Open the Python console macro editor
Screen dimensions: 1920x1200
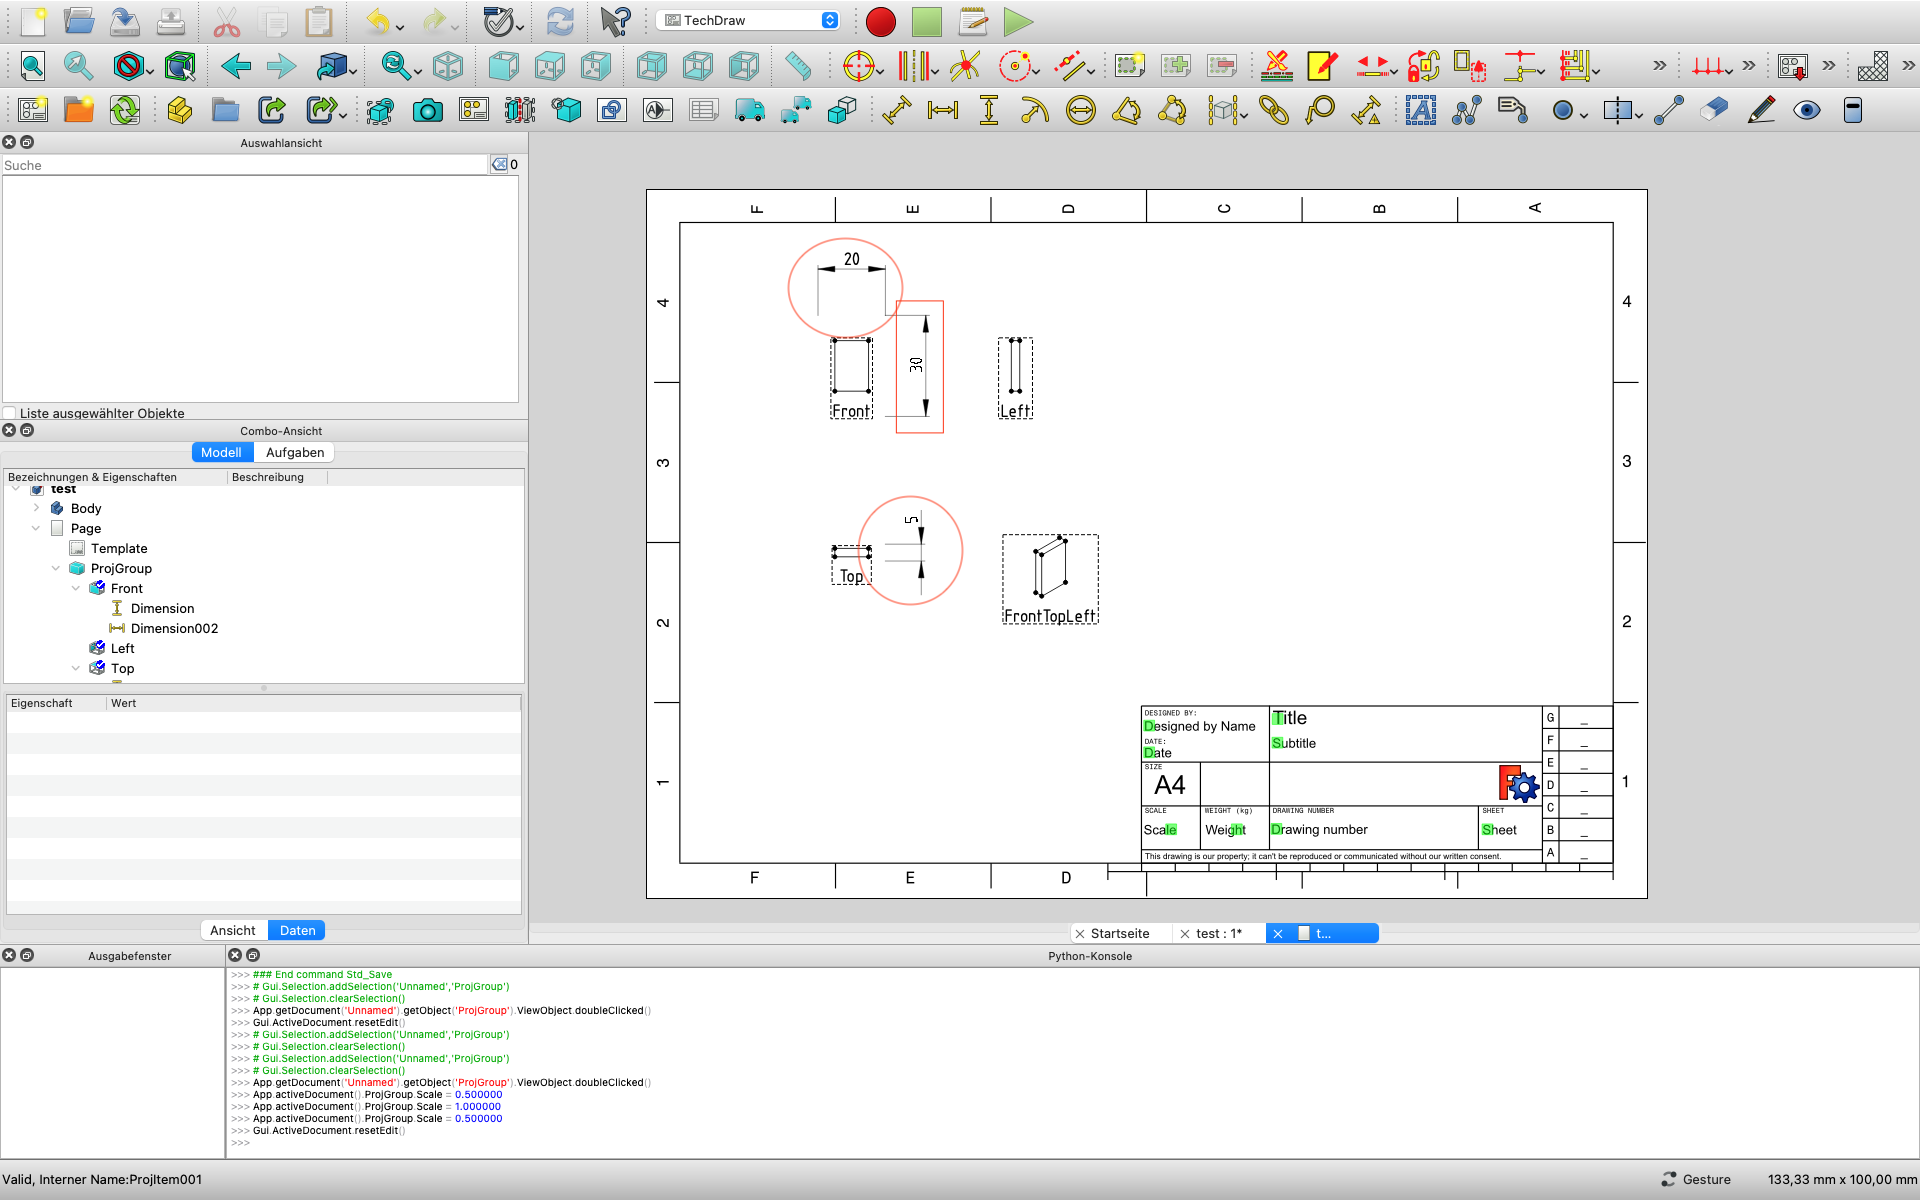[973, 21]
